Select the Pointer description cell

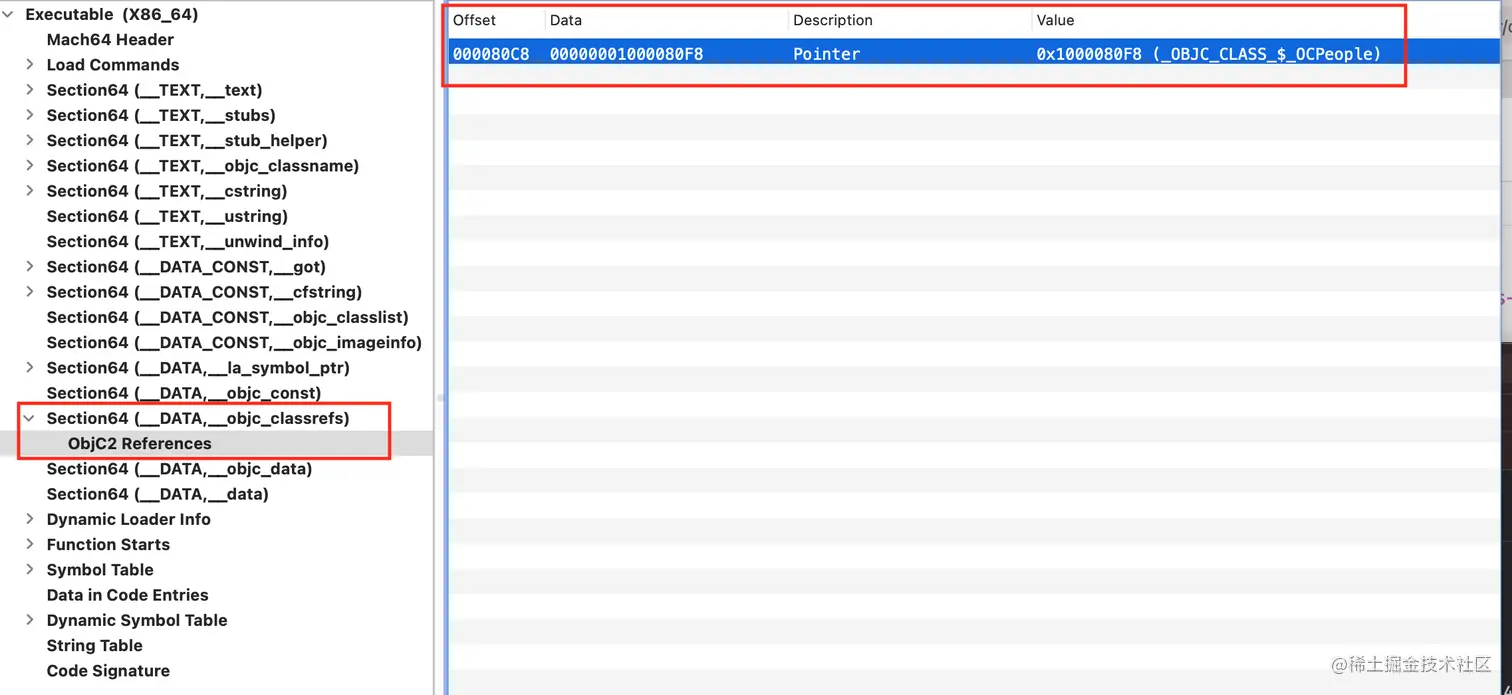827,54
